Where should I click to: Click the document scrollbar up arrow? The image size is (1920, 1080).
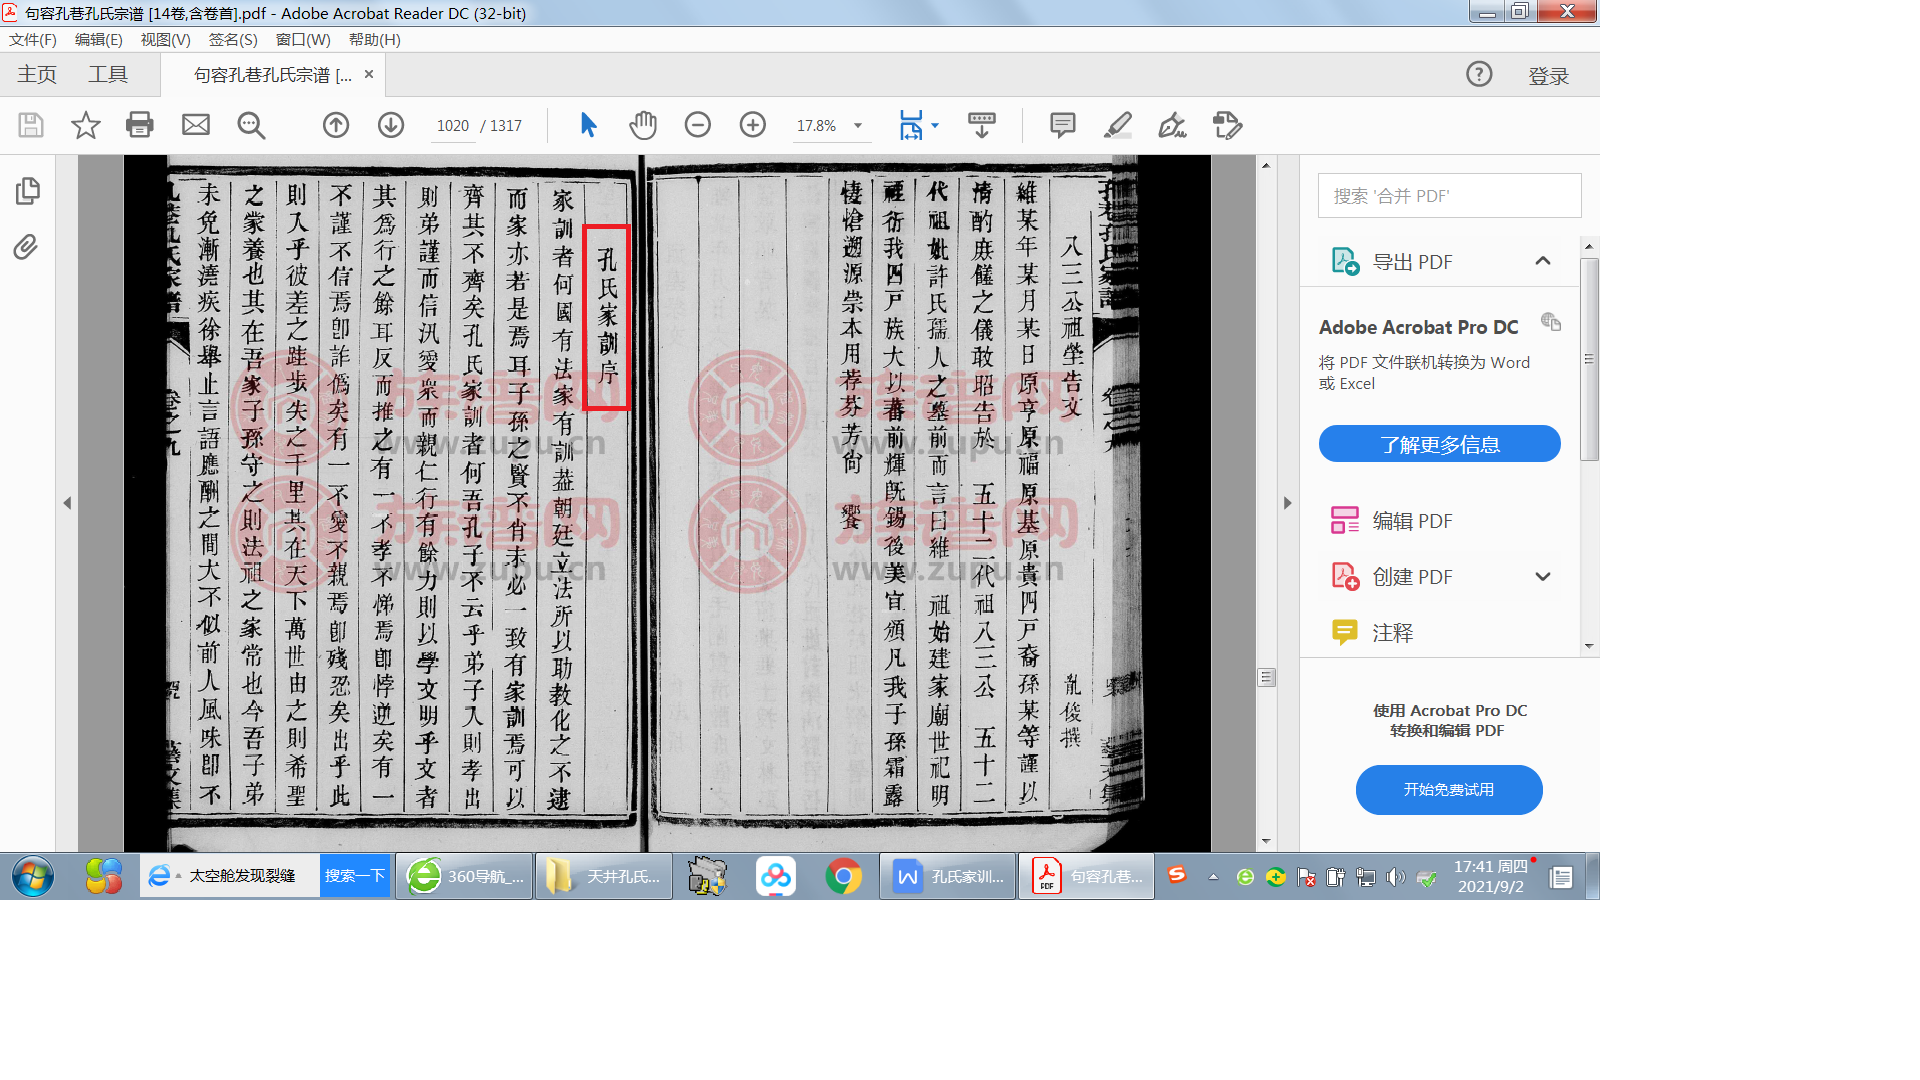(1266, 165)
